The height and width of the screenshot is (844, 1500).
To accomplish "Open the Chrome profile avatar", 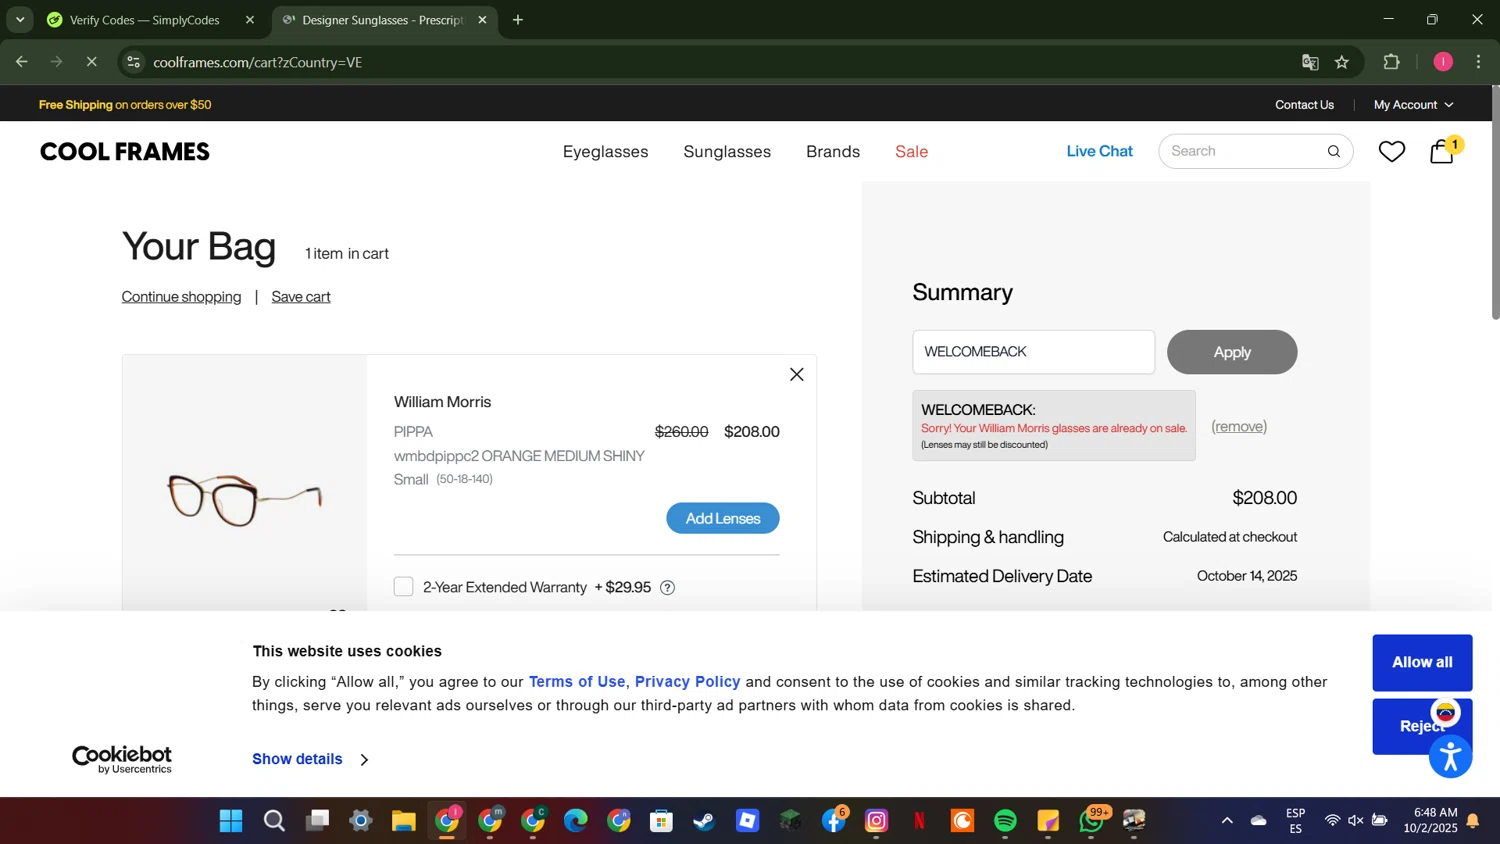I will (1443, 62).
